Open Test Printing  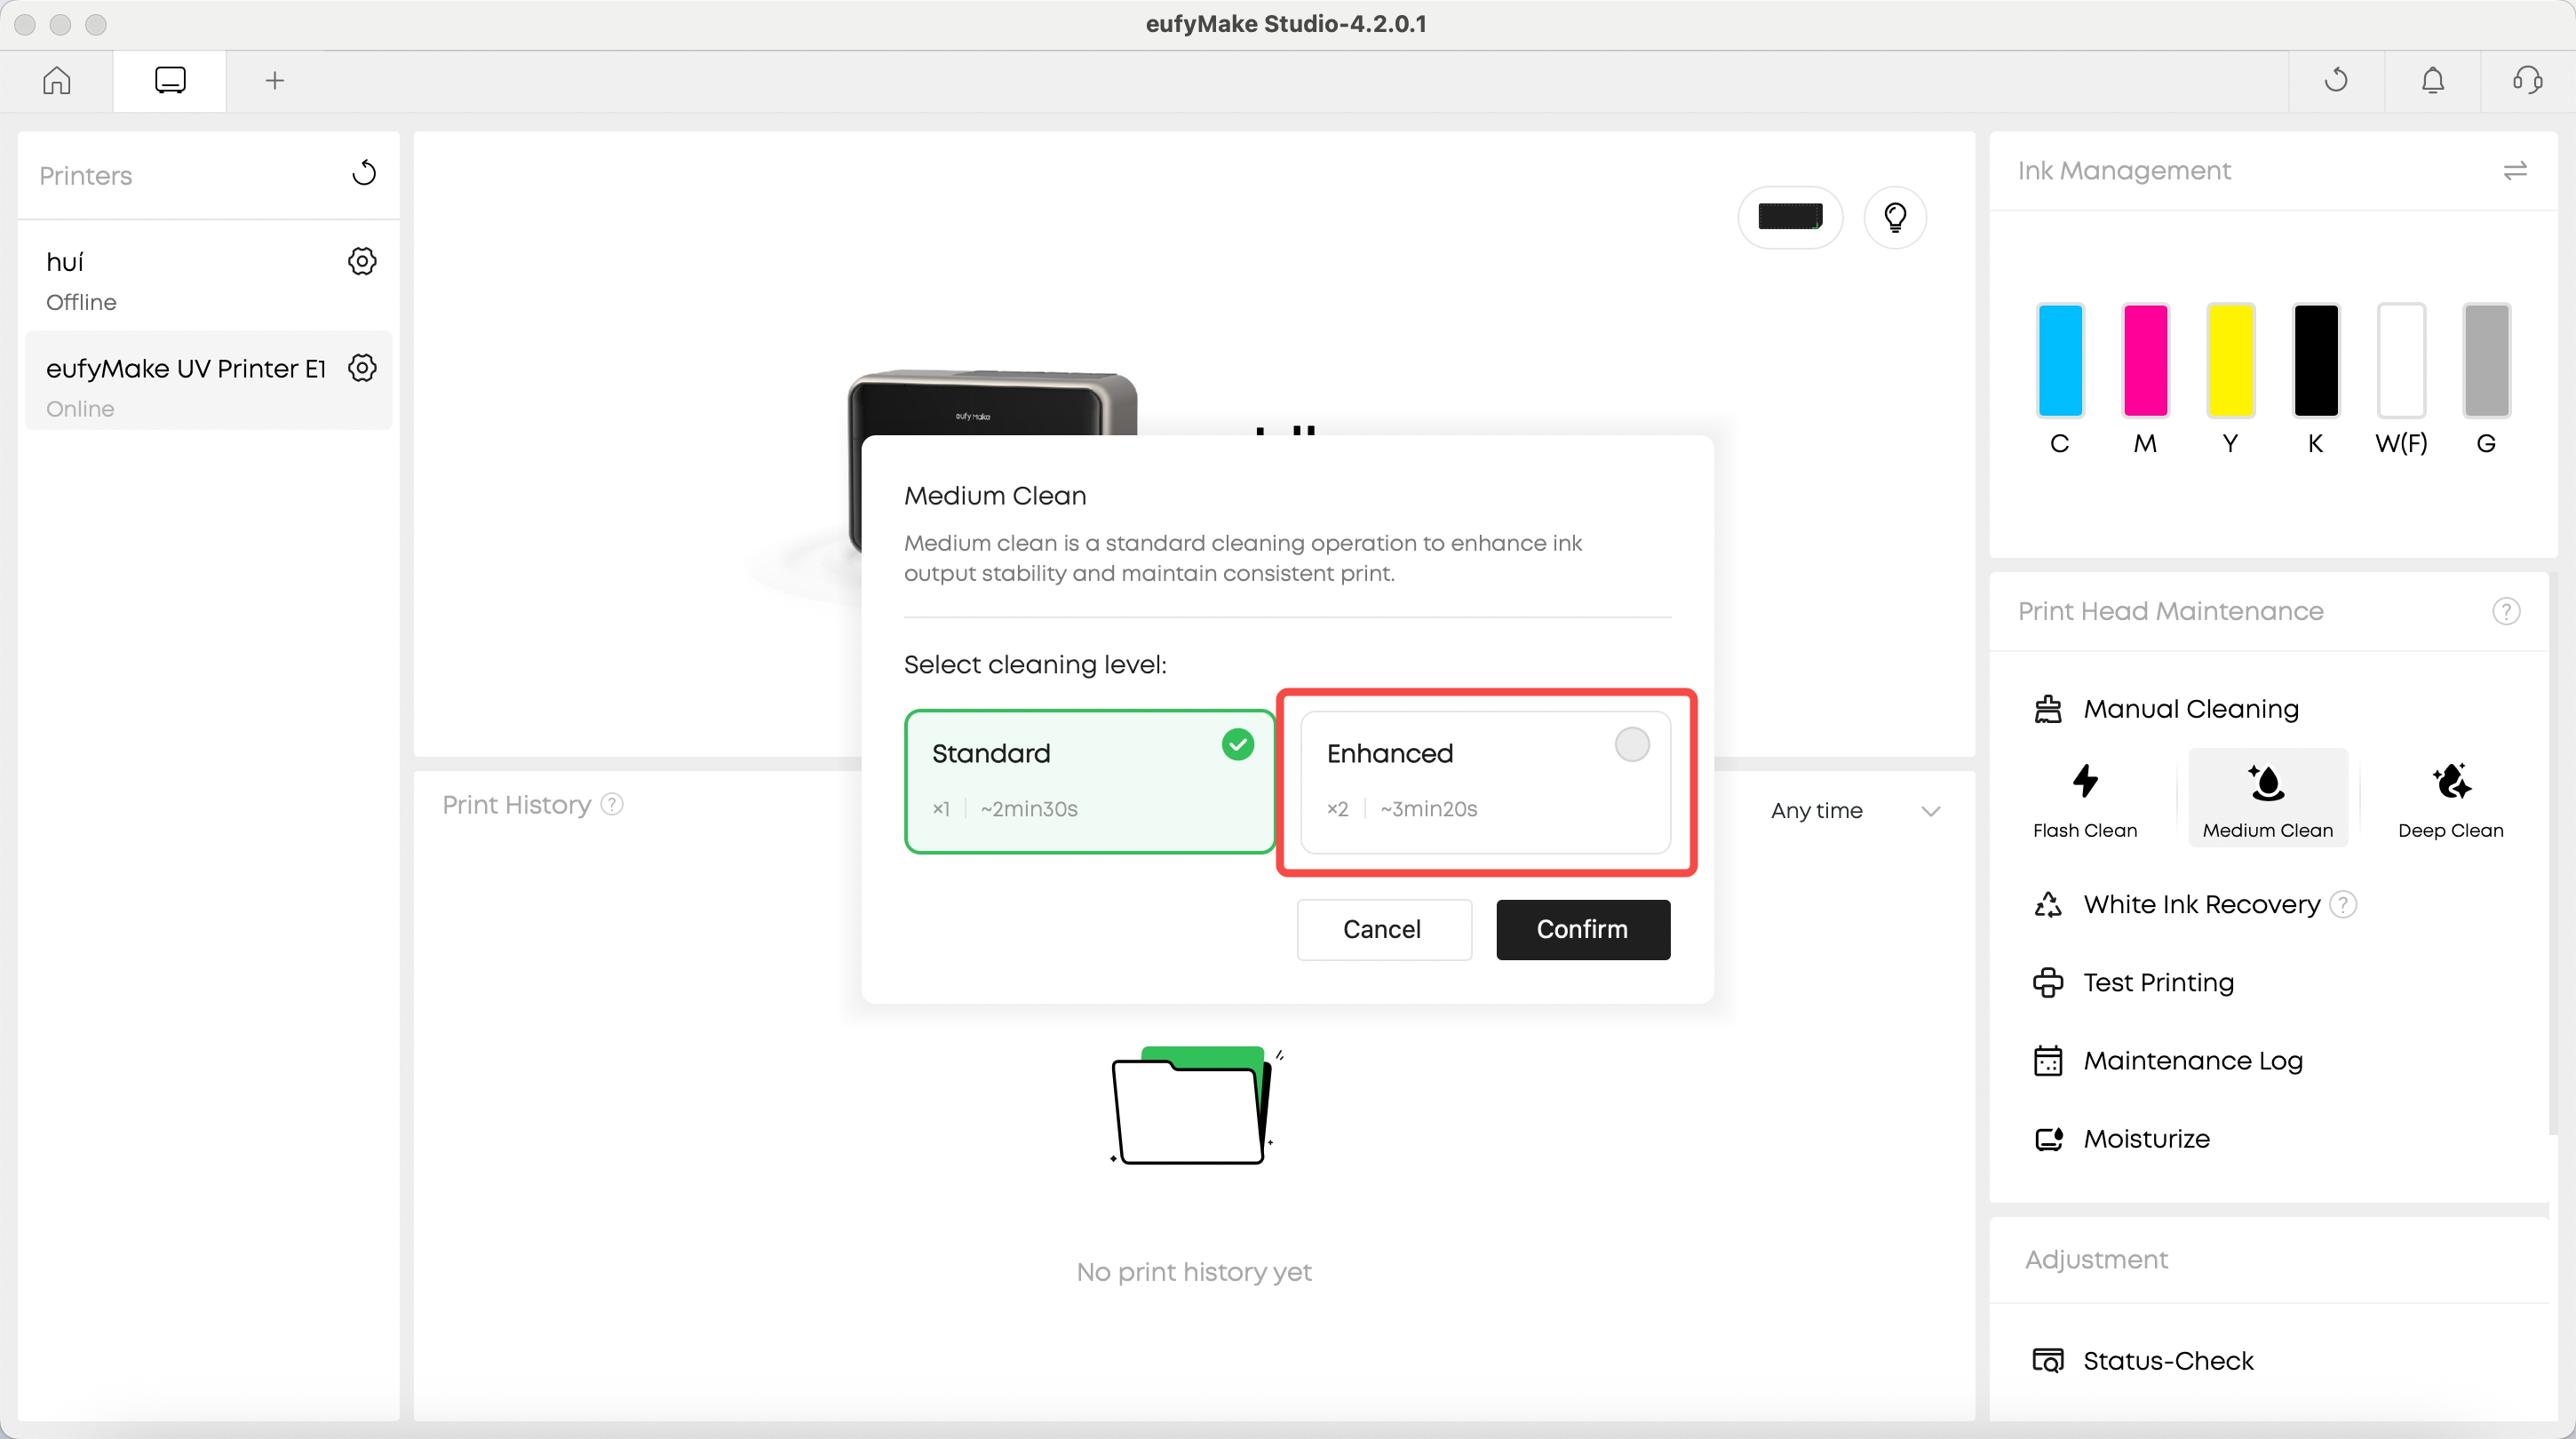coord(2134,982)
